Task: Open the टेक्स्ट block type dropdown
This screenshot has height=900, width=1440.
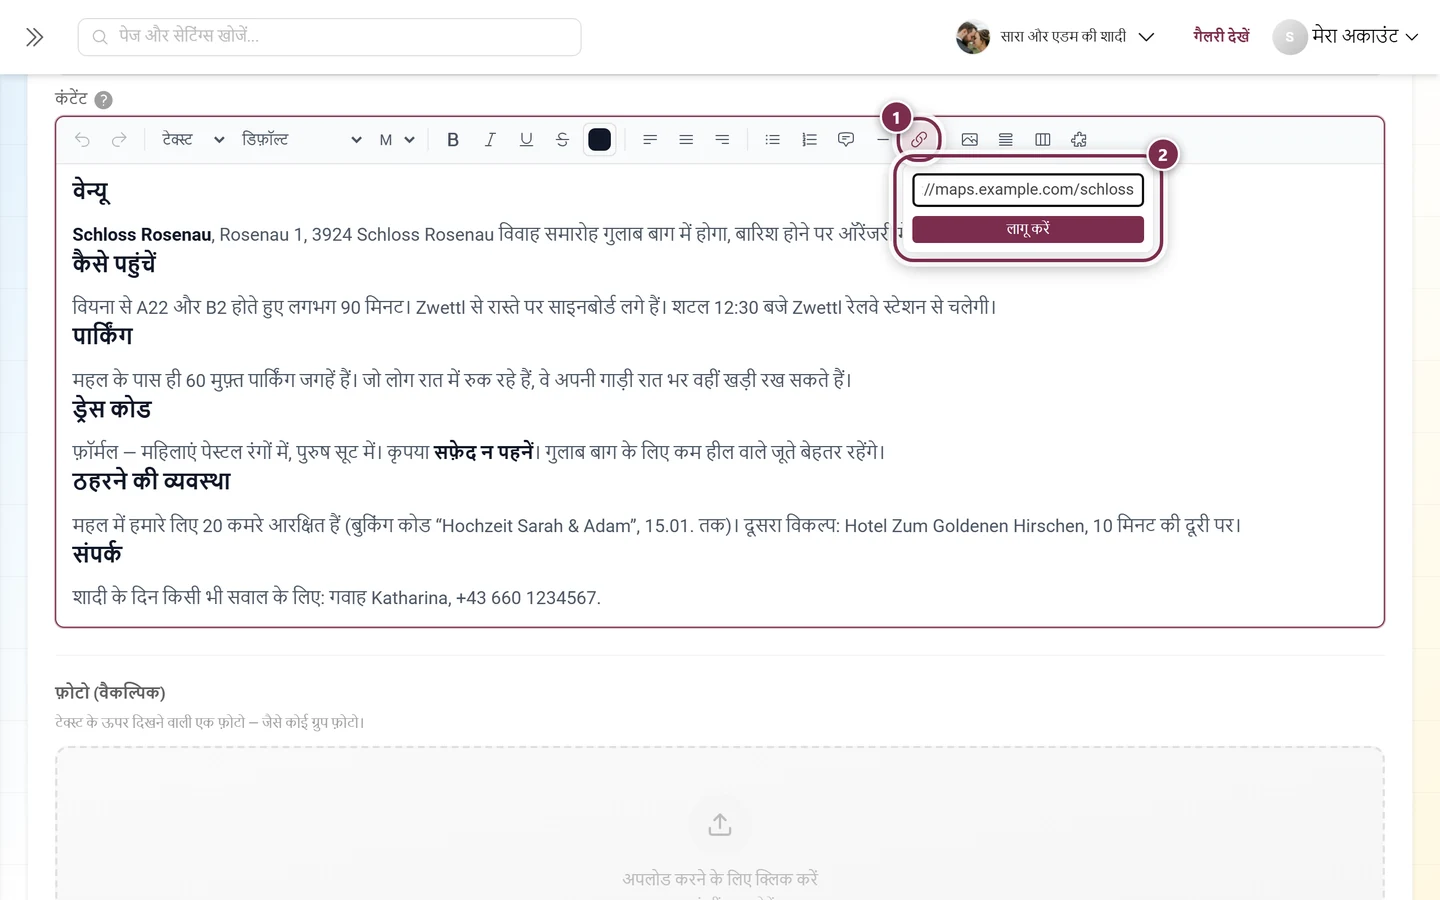Action: coord(193,140)
